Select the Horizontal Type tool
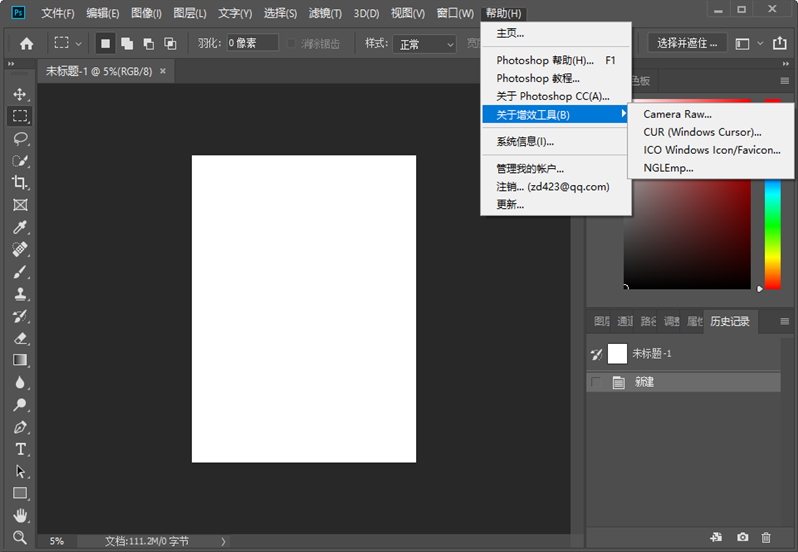The image size is (798, 552). click(x=20, y=449)
